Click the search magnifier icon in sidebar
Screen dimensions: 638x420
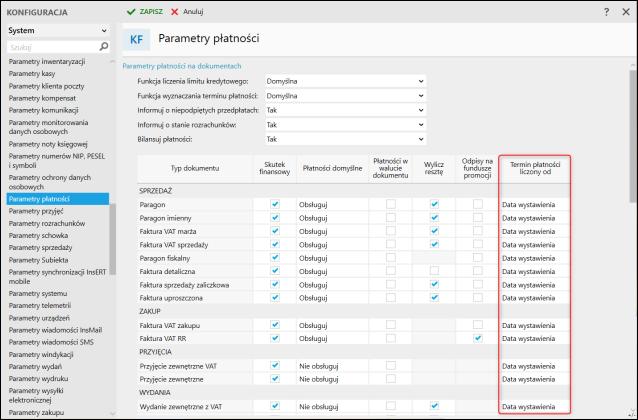pyautogui.click(x=105, y=46)
